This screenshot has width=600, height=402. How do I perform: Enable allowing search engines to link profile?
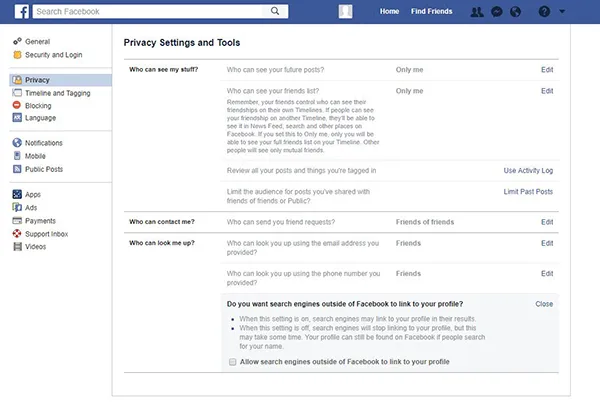click(232, 361)
